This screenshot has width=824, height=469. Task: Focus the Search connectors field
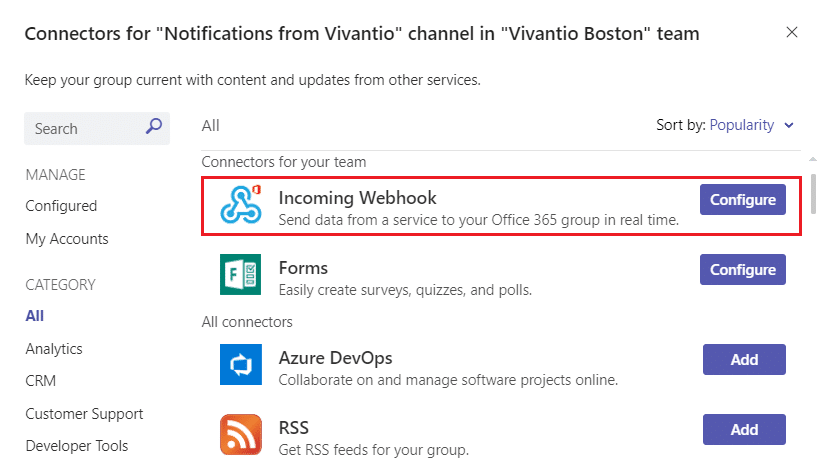pos(97,128)
